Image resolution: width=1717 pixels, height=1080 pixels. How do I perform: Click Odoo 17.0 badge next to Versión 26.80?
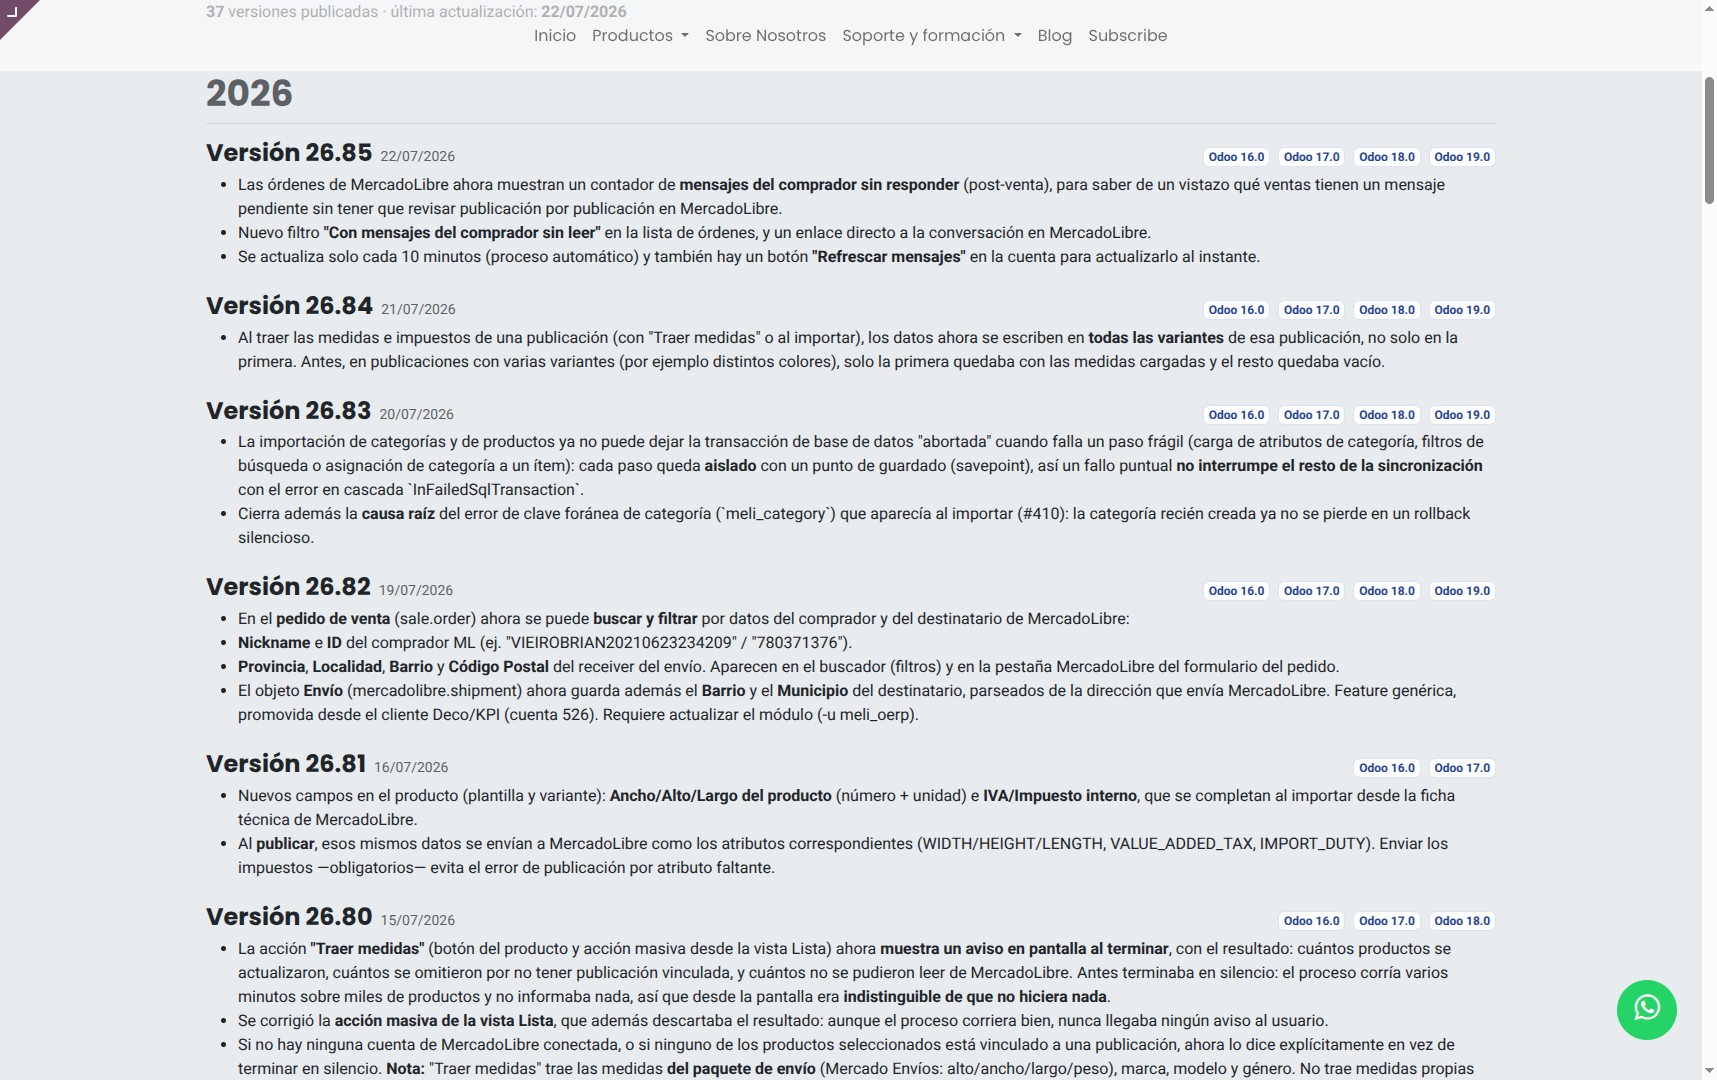pos(1387,921)
